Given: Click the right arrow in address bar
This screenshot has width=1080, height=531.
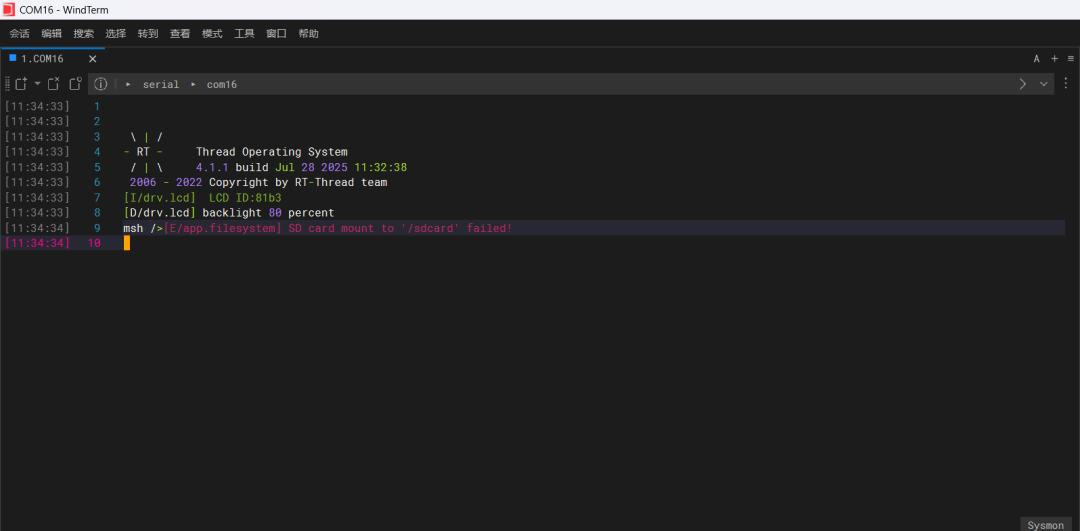Looking at the screenshot, I should (1023, 84).
